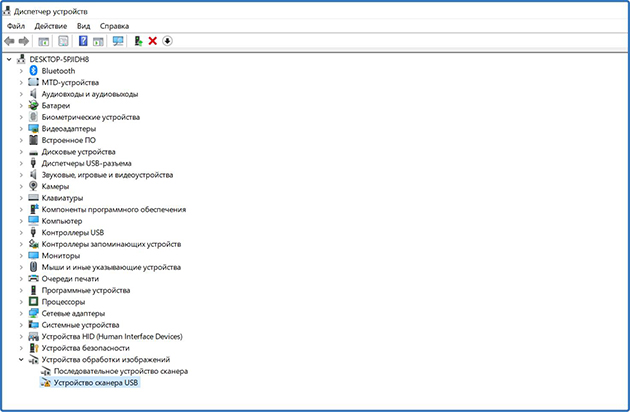Click the red X uninstall device icon
The image size is (630, 412).
coord(152,41)
